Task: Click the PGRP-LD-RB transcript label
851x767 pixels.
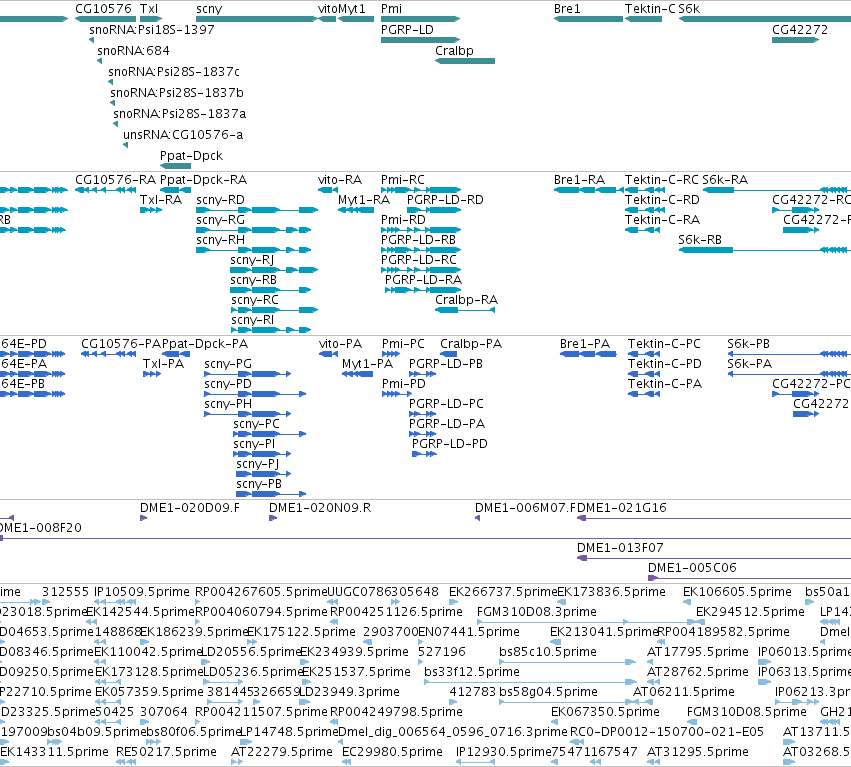Action: click(418, 240)
